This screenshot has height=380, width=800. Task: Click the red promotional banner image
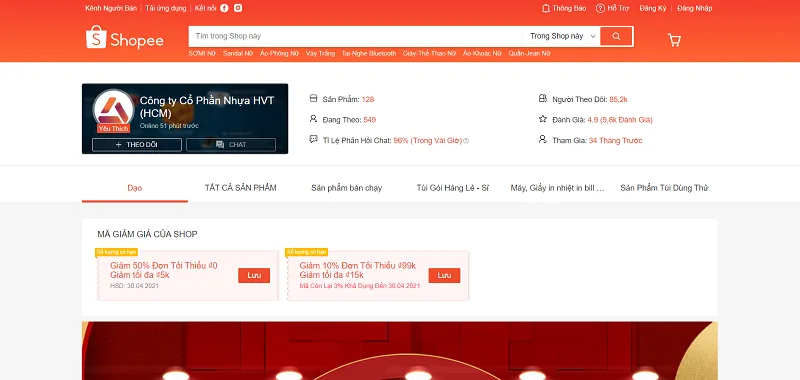pyautogui.click(x=399, y=351)
